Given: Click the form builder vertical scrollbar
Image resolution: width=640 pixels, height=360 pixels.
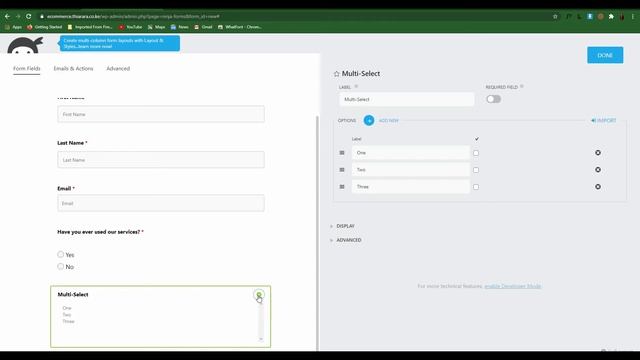Looking at the screenshot, I should [317, 233].
